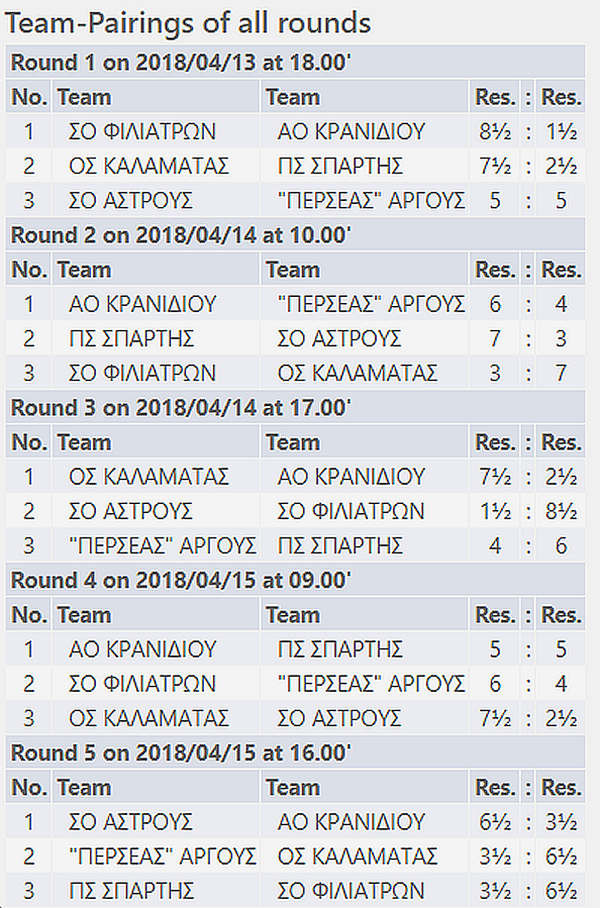Screen dimensions: 600x908
Task: Click ΣΟ ΑΣΤΡΟΥΣ in Round 5 pairing 1
Action: pos(130,822)
